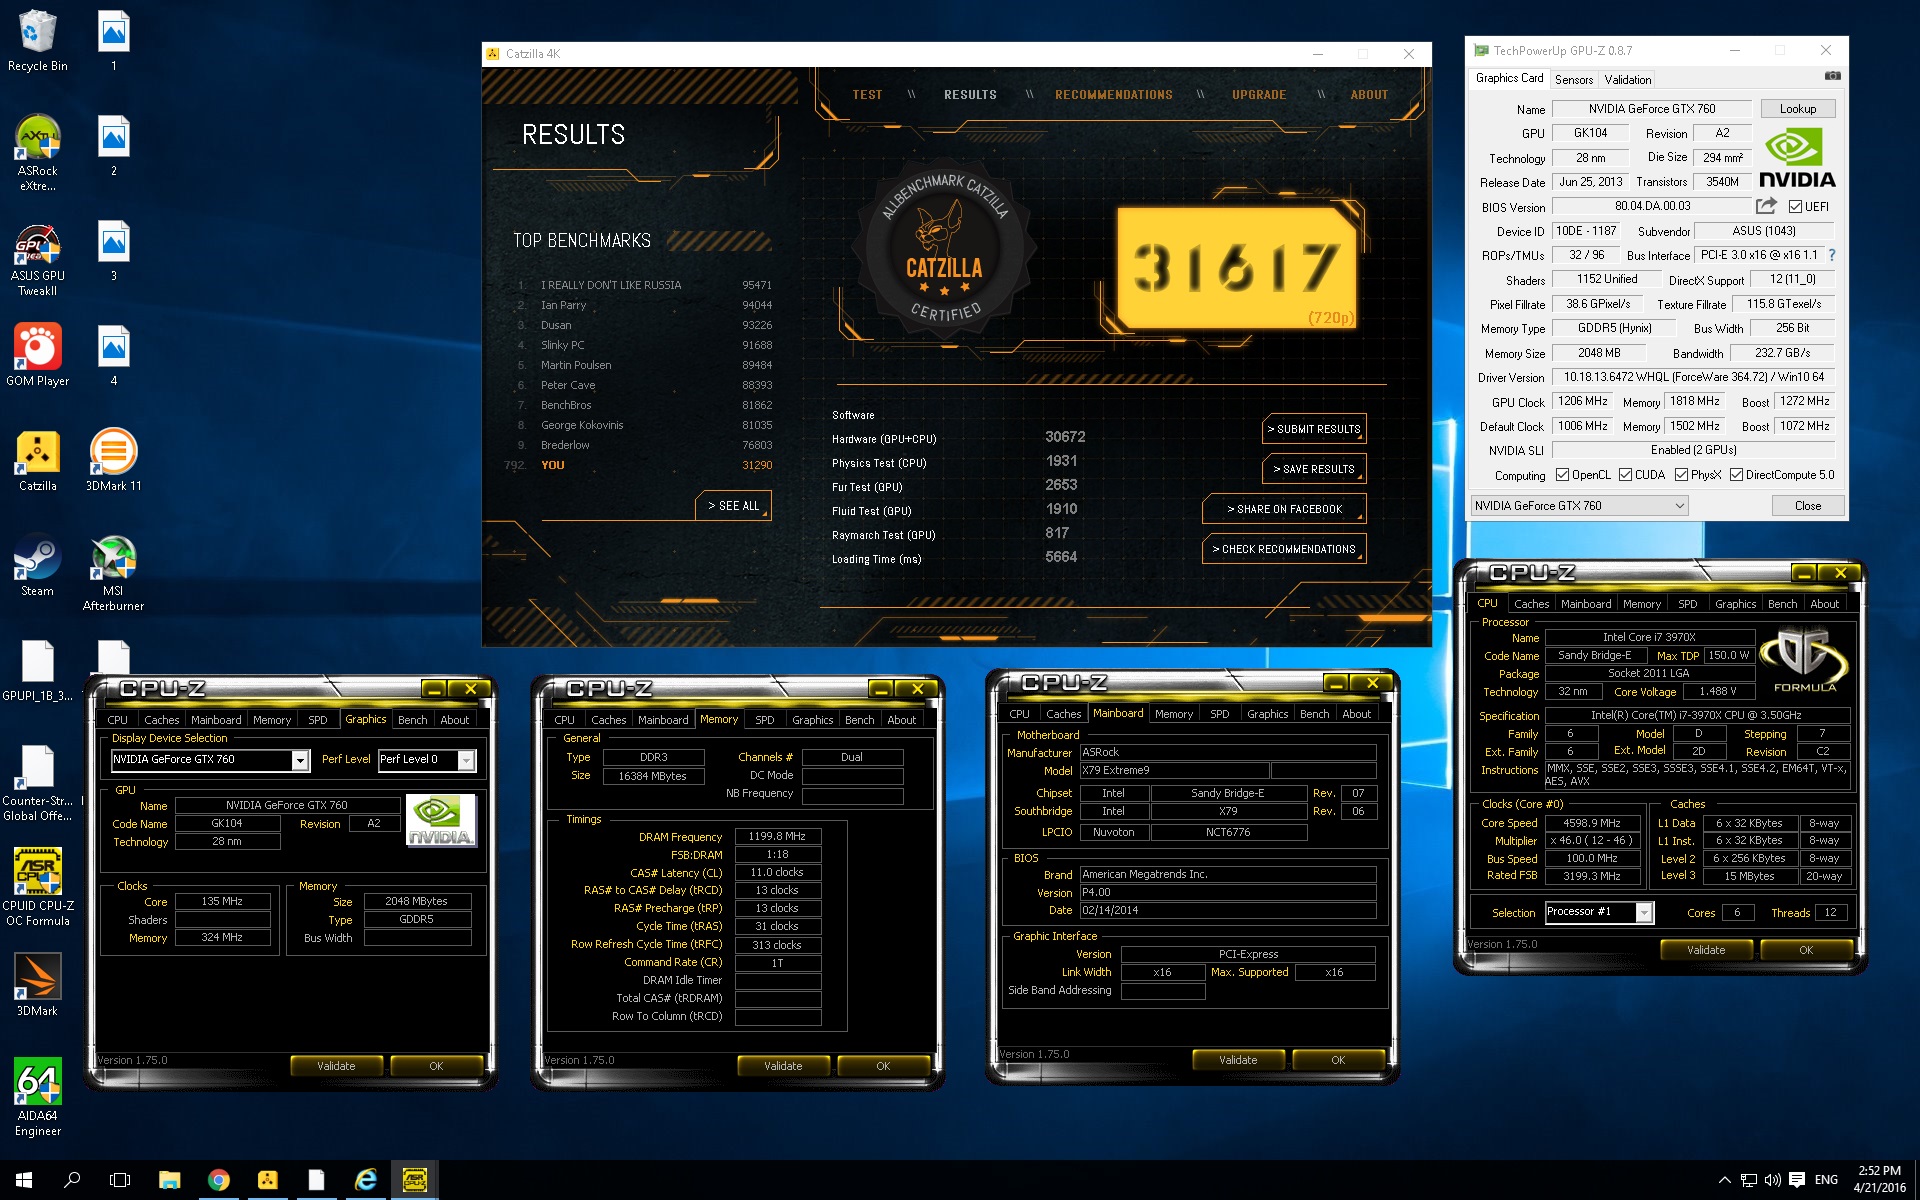Open Catzilla desktop shortcut
The image size is (1920, 1200).
point(37,462)
